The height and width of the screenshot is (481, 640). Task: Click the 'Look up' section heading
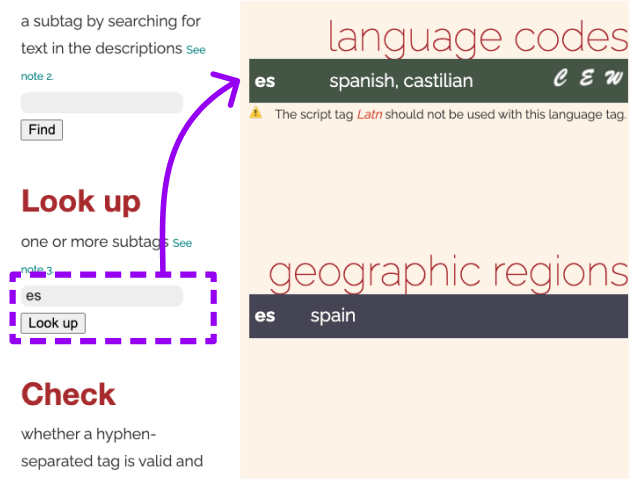pos(81,201)
